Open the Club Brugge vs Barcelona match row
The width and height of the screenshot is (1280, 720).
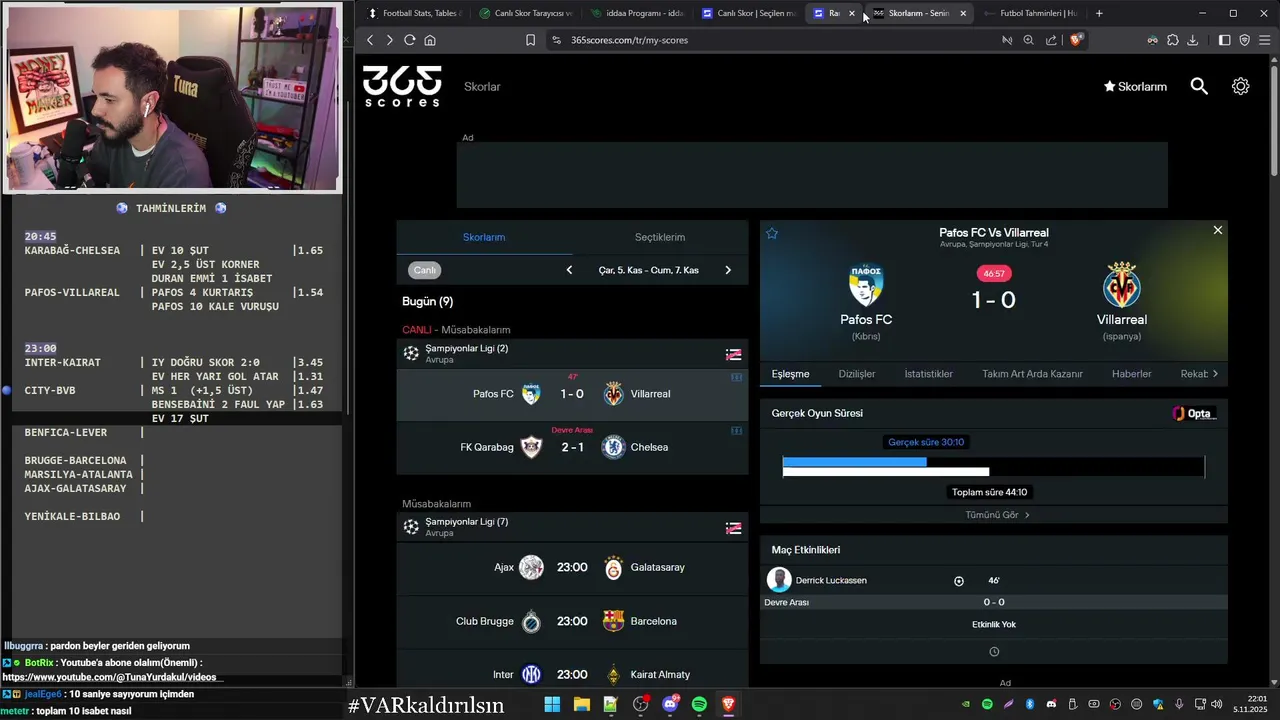[572, 621]
